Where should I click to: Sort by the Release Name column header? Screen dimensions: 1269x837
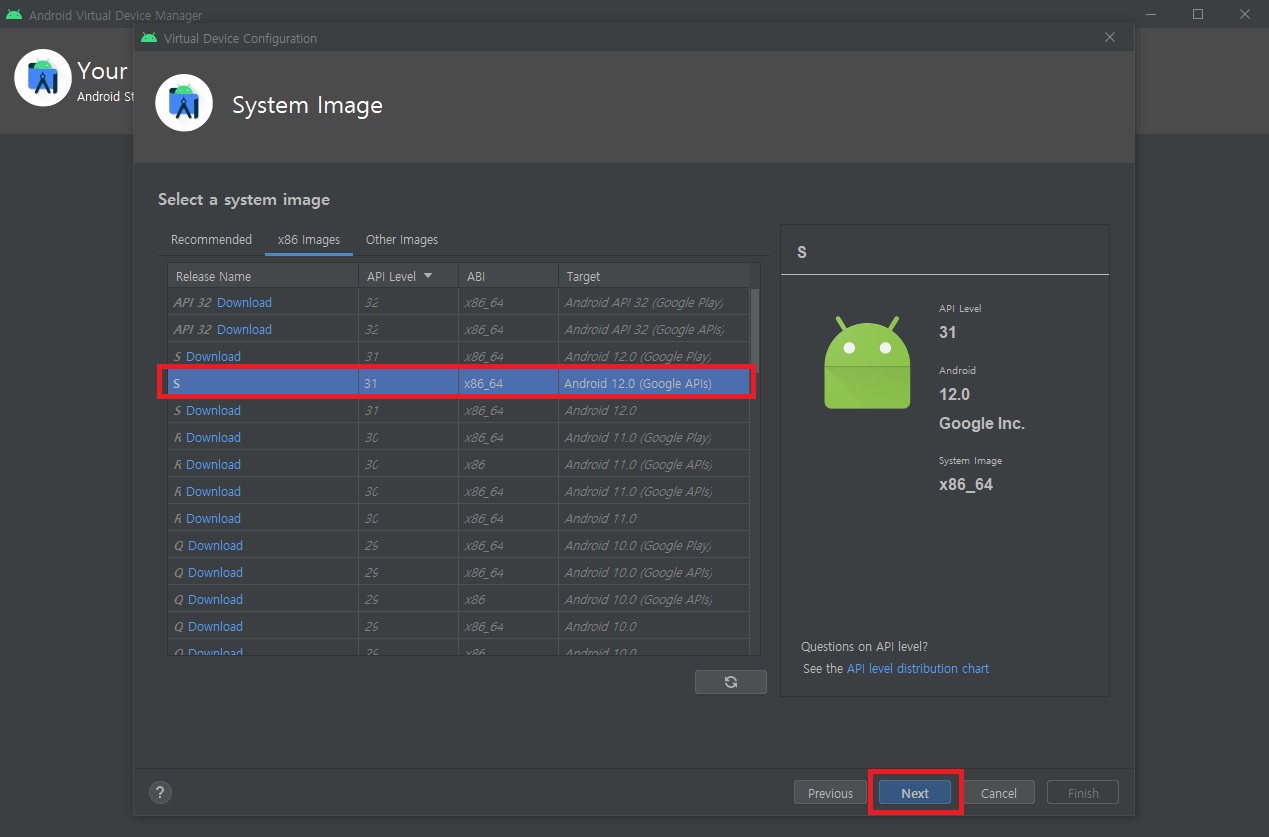(263, 276)
